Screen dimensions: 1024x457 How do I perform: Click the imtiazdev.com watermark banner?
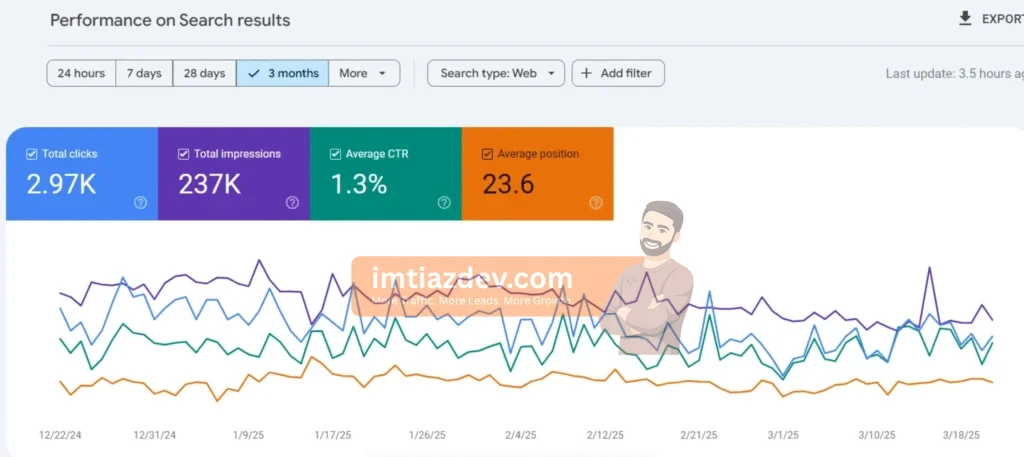(x=472, y=281)
